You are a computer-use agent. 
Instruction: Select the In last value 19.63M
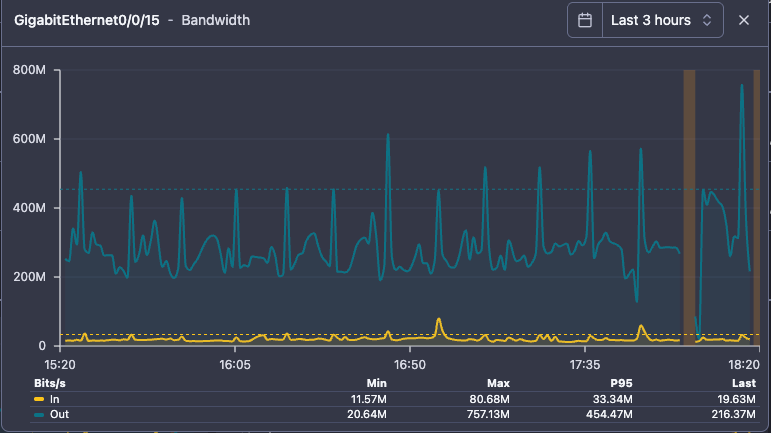[x=736, y=399]
